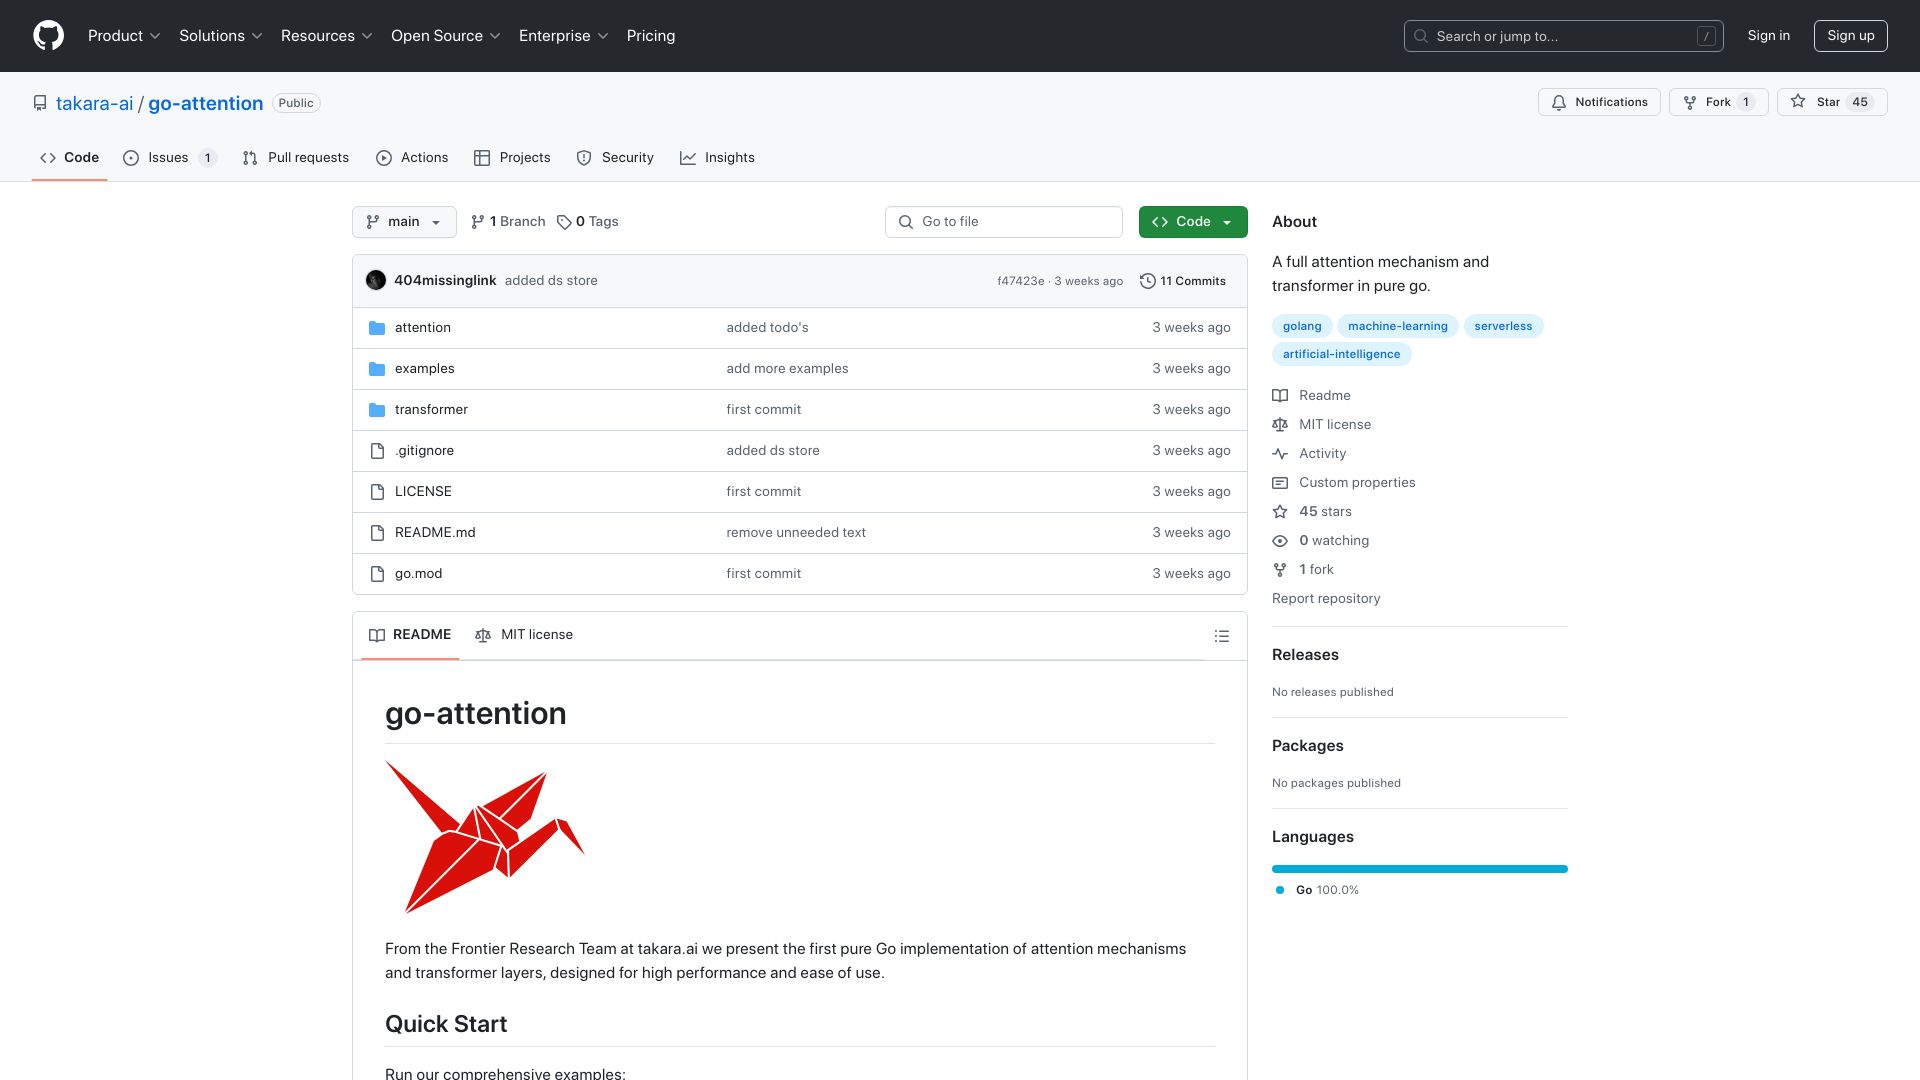Click the repository icon beside takara-ai
Image resolution: width=1920 pixels, height=1080 pixels.
pyautogui.click(x=40, y=103)
